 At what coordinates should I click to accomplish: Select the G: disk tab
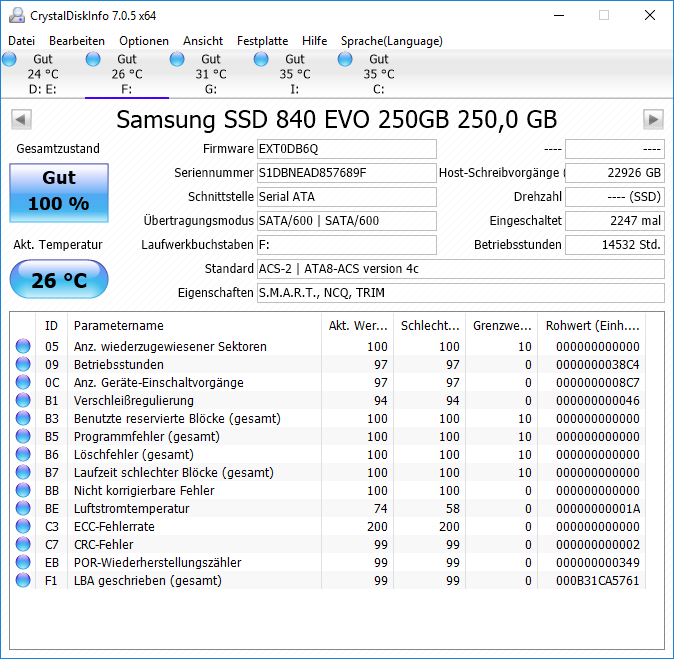[x=211, y=74]
